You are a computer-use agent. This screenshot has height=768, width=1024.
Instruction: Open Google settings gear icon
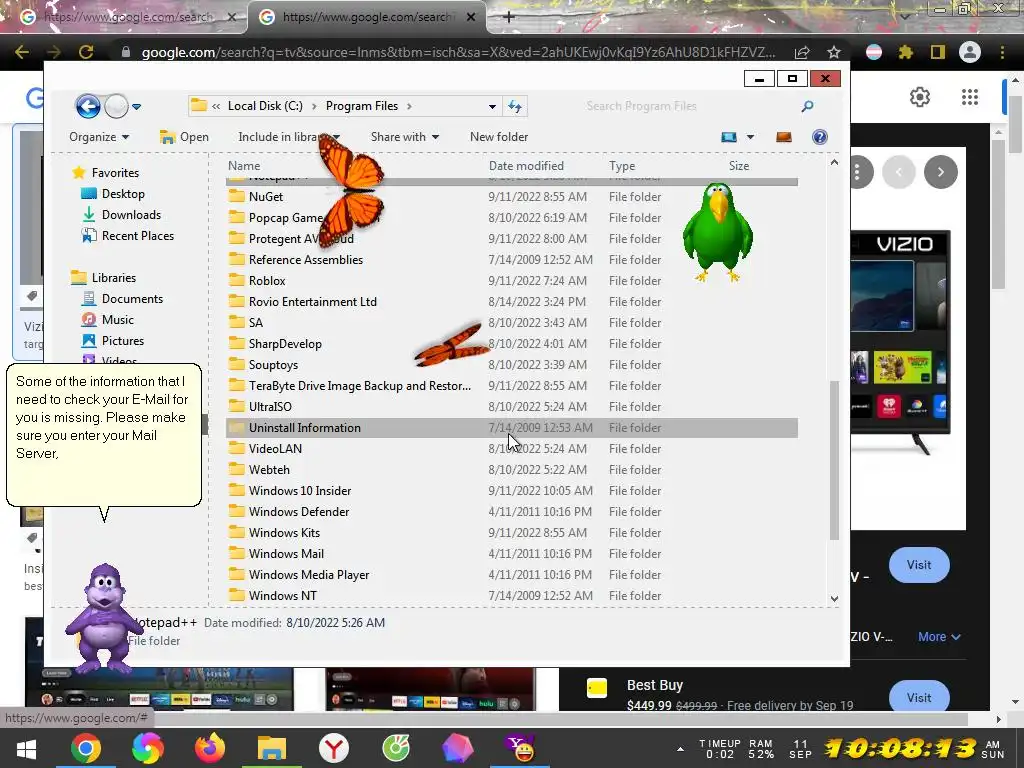pyautogui.click(x=920, y=97)
